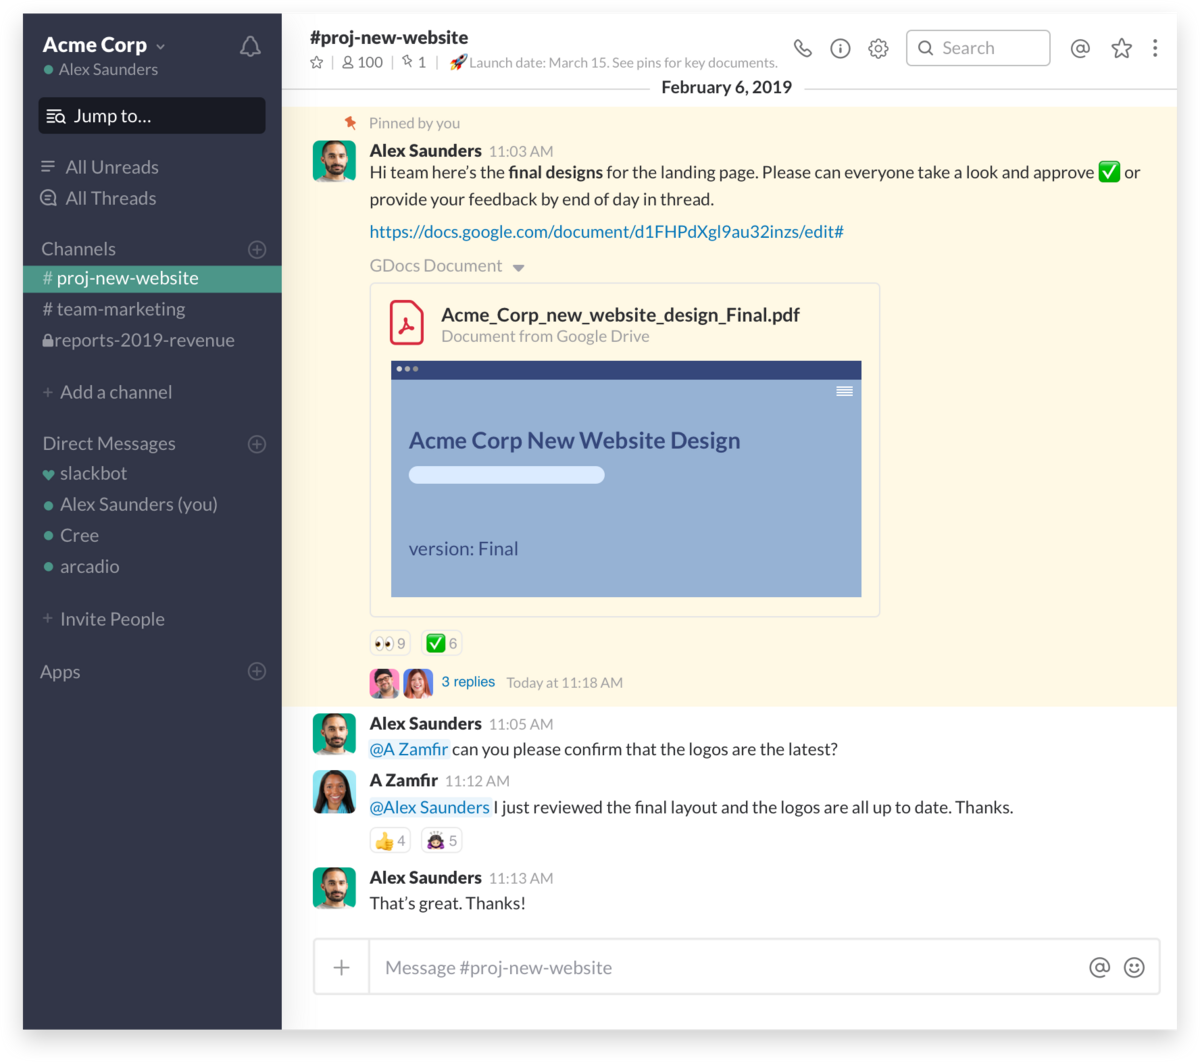View the 100 channel members
Viewport: 1200px width, 1062px height.
coord(362,62)
